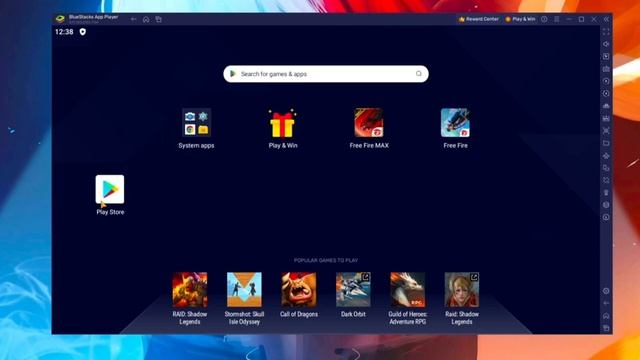
Task: Click the sidebar Android back arrow
Action: click(x=606, y=303)
